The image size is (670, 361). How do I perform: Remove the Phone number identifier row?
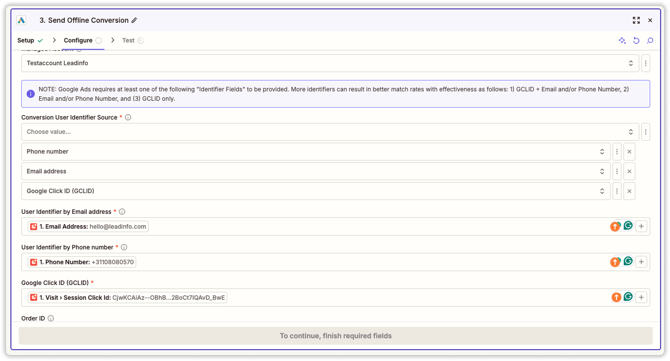click(x=629, y=152)
